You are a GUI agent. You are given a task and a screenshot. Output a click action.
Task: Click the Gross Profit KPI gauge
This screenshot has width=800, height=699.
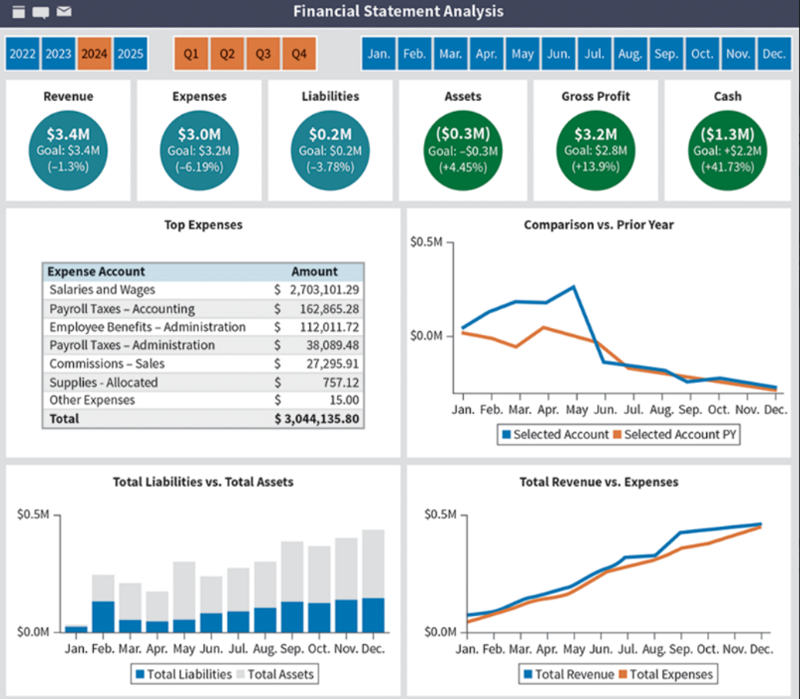point(595,146)
